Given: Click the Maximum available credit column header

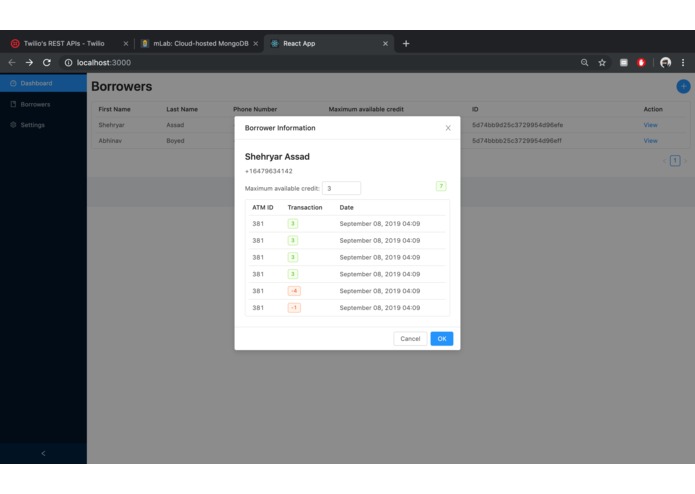Looking at the screenshot, I should [366, 109].
